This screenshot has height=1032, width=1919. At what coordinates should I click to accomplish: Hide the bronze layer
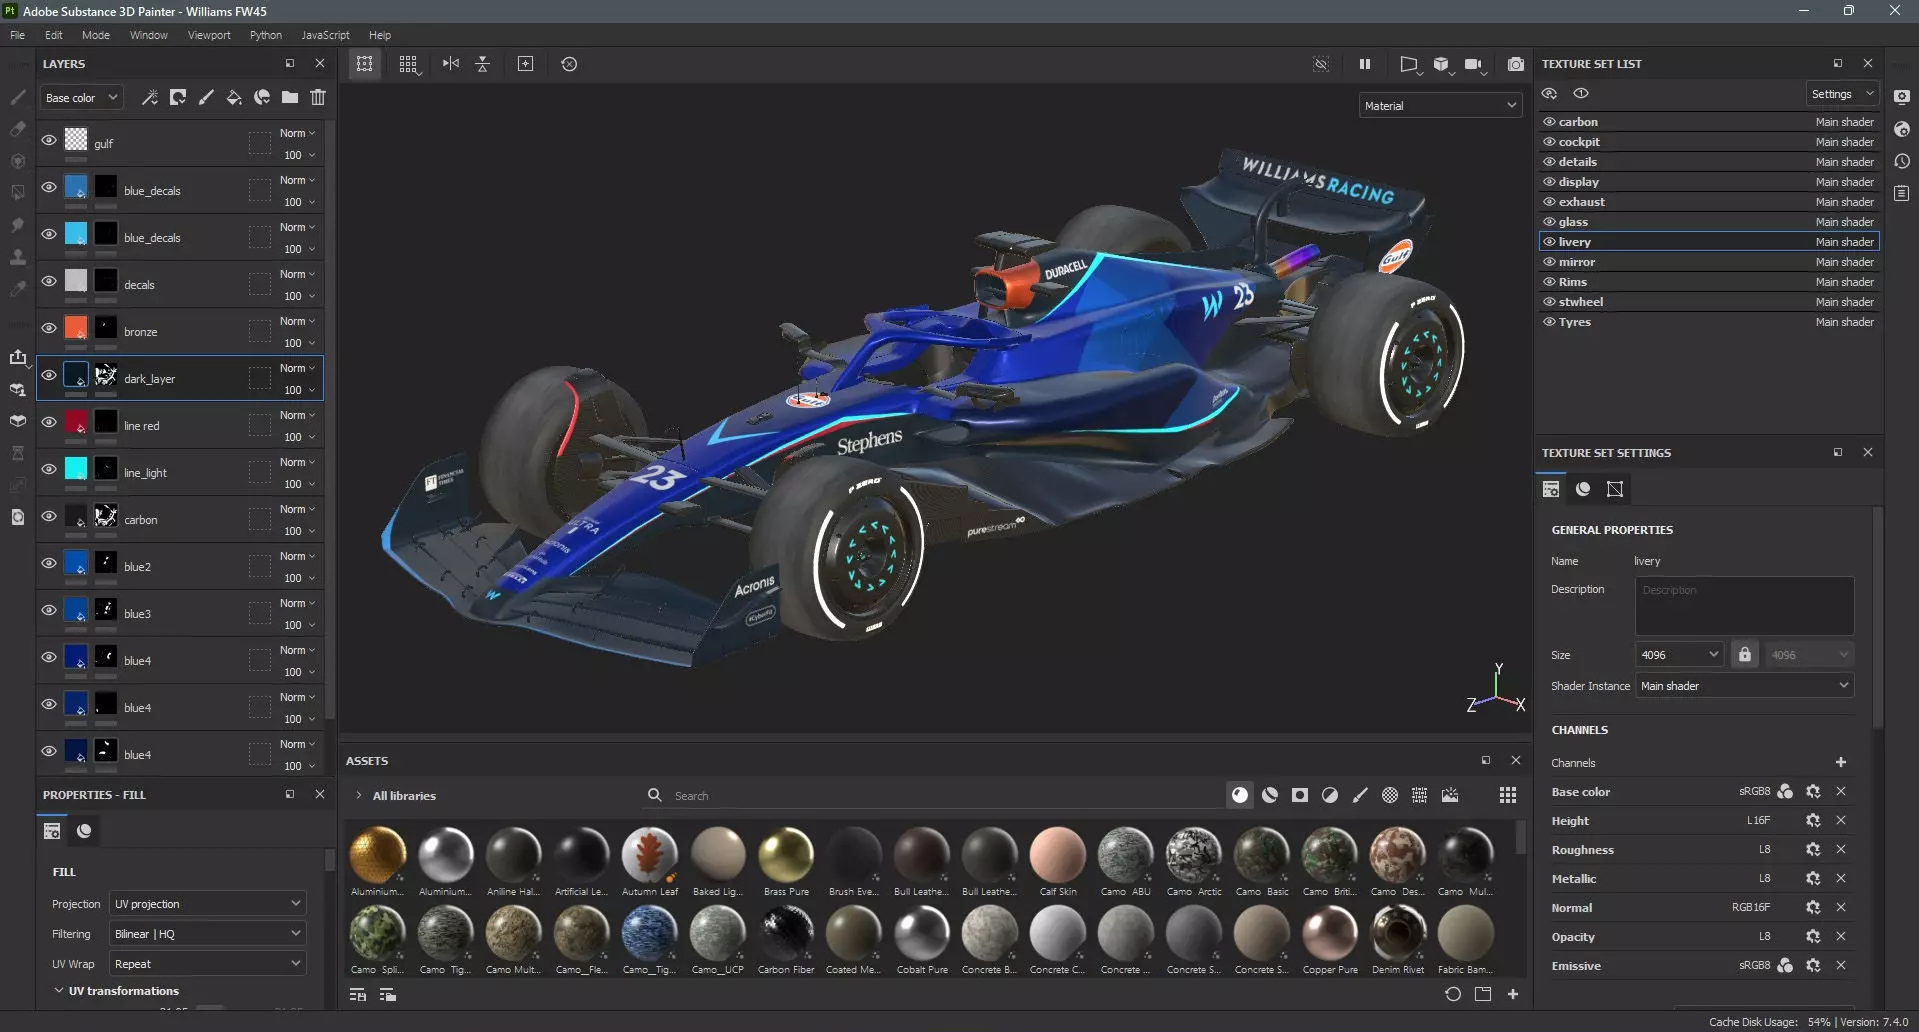point(48,328)
